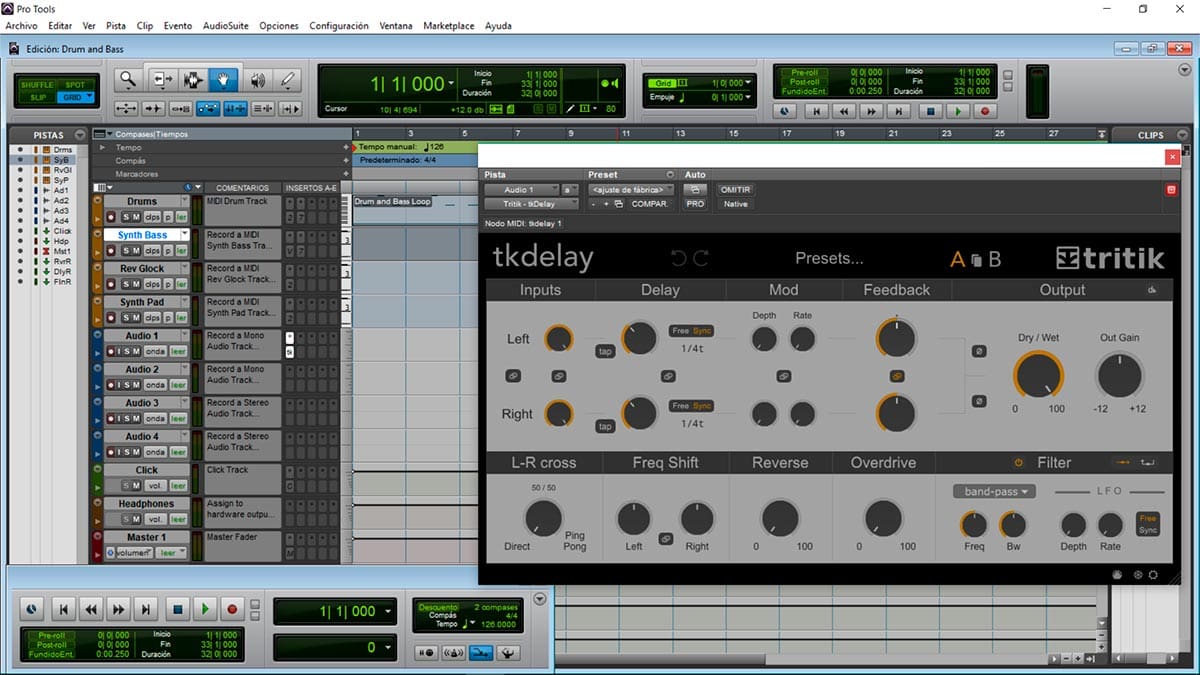Image resolution: width=1200 pixels, height=675 pixels.
Task: Open the GRID mode dropdown arrow
Action: pyautogui.click(x=89, y=97)
